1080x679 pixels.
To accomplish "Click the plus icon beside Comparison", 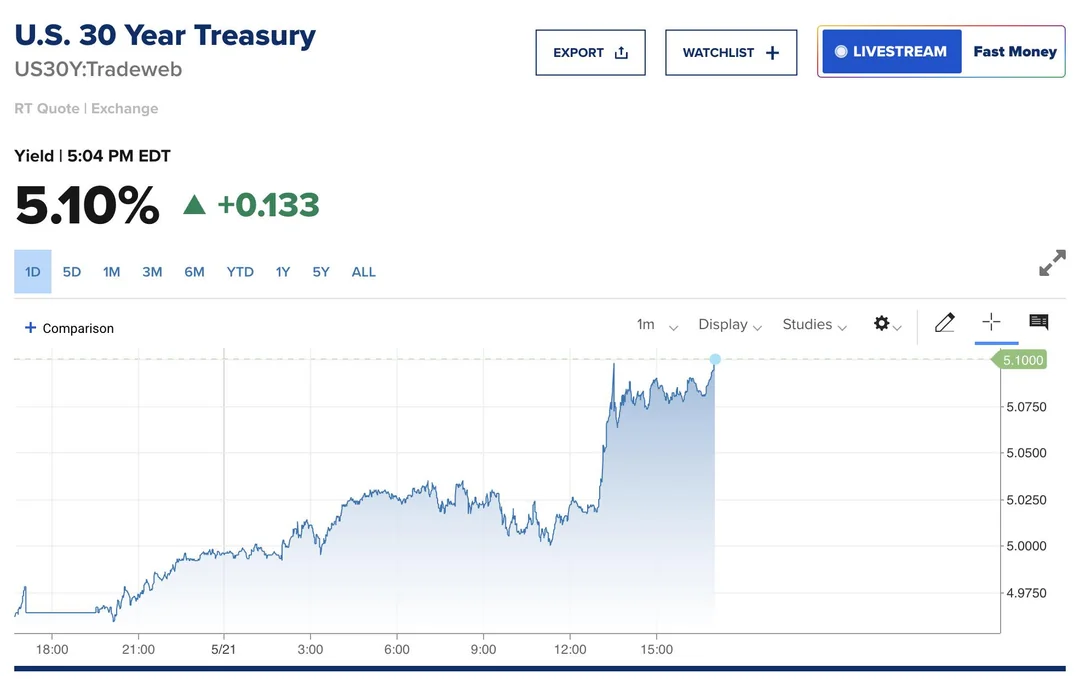I will (30, 328).
